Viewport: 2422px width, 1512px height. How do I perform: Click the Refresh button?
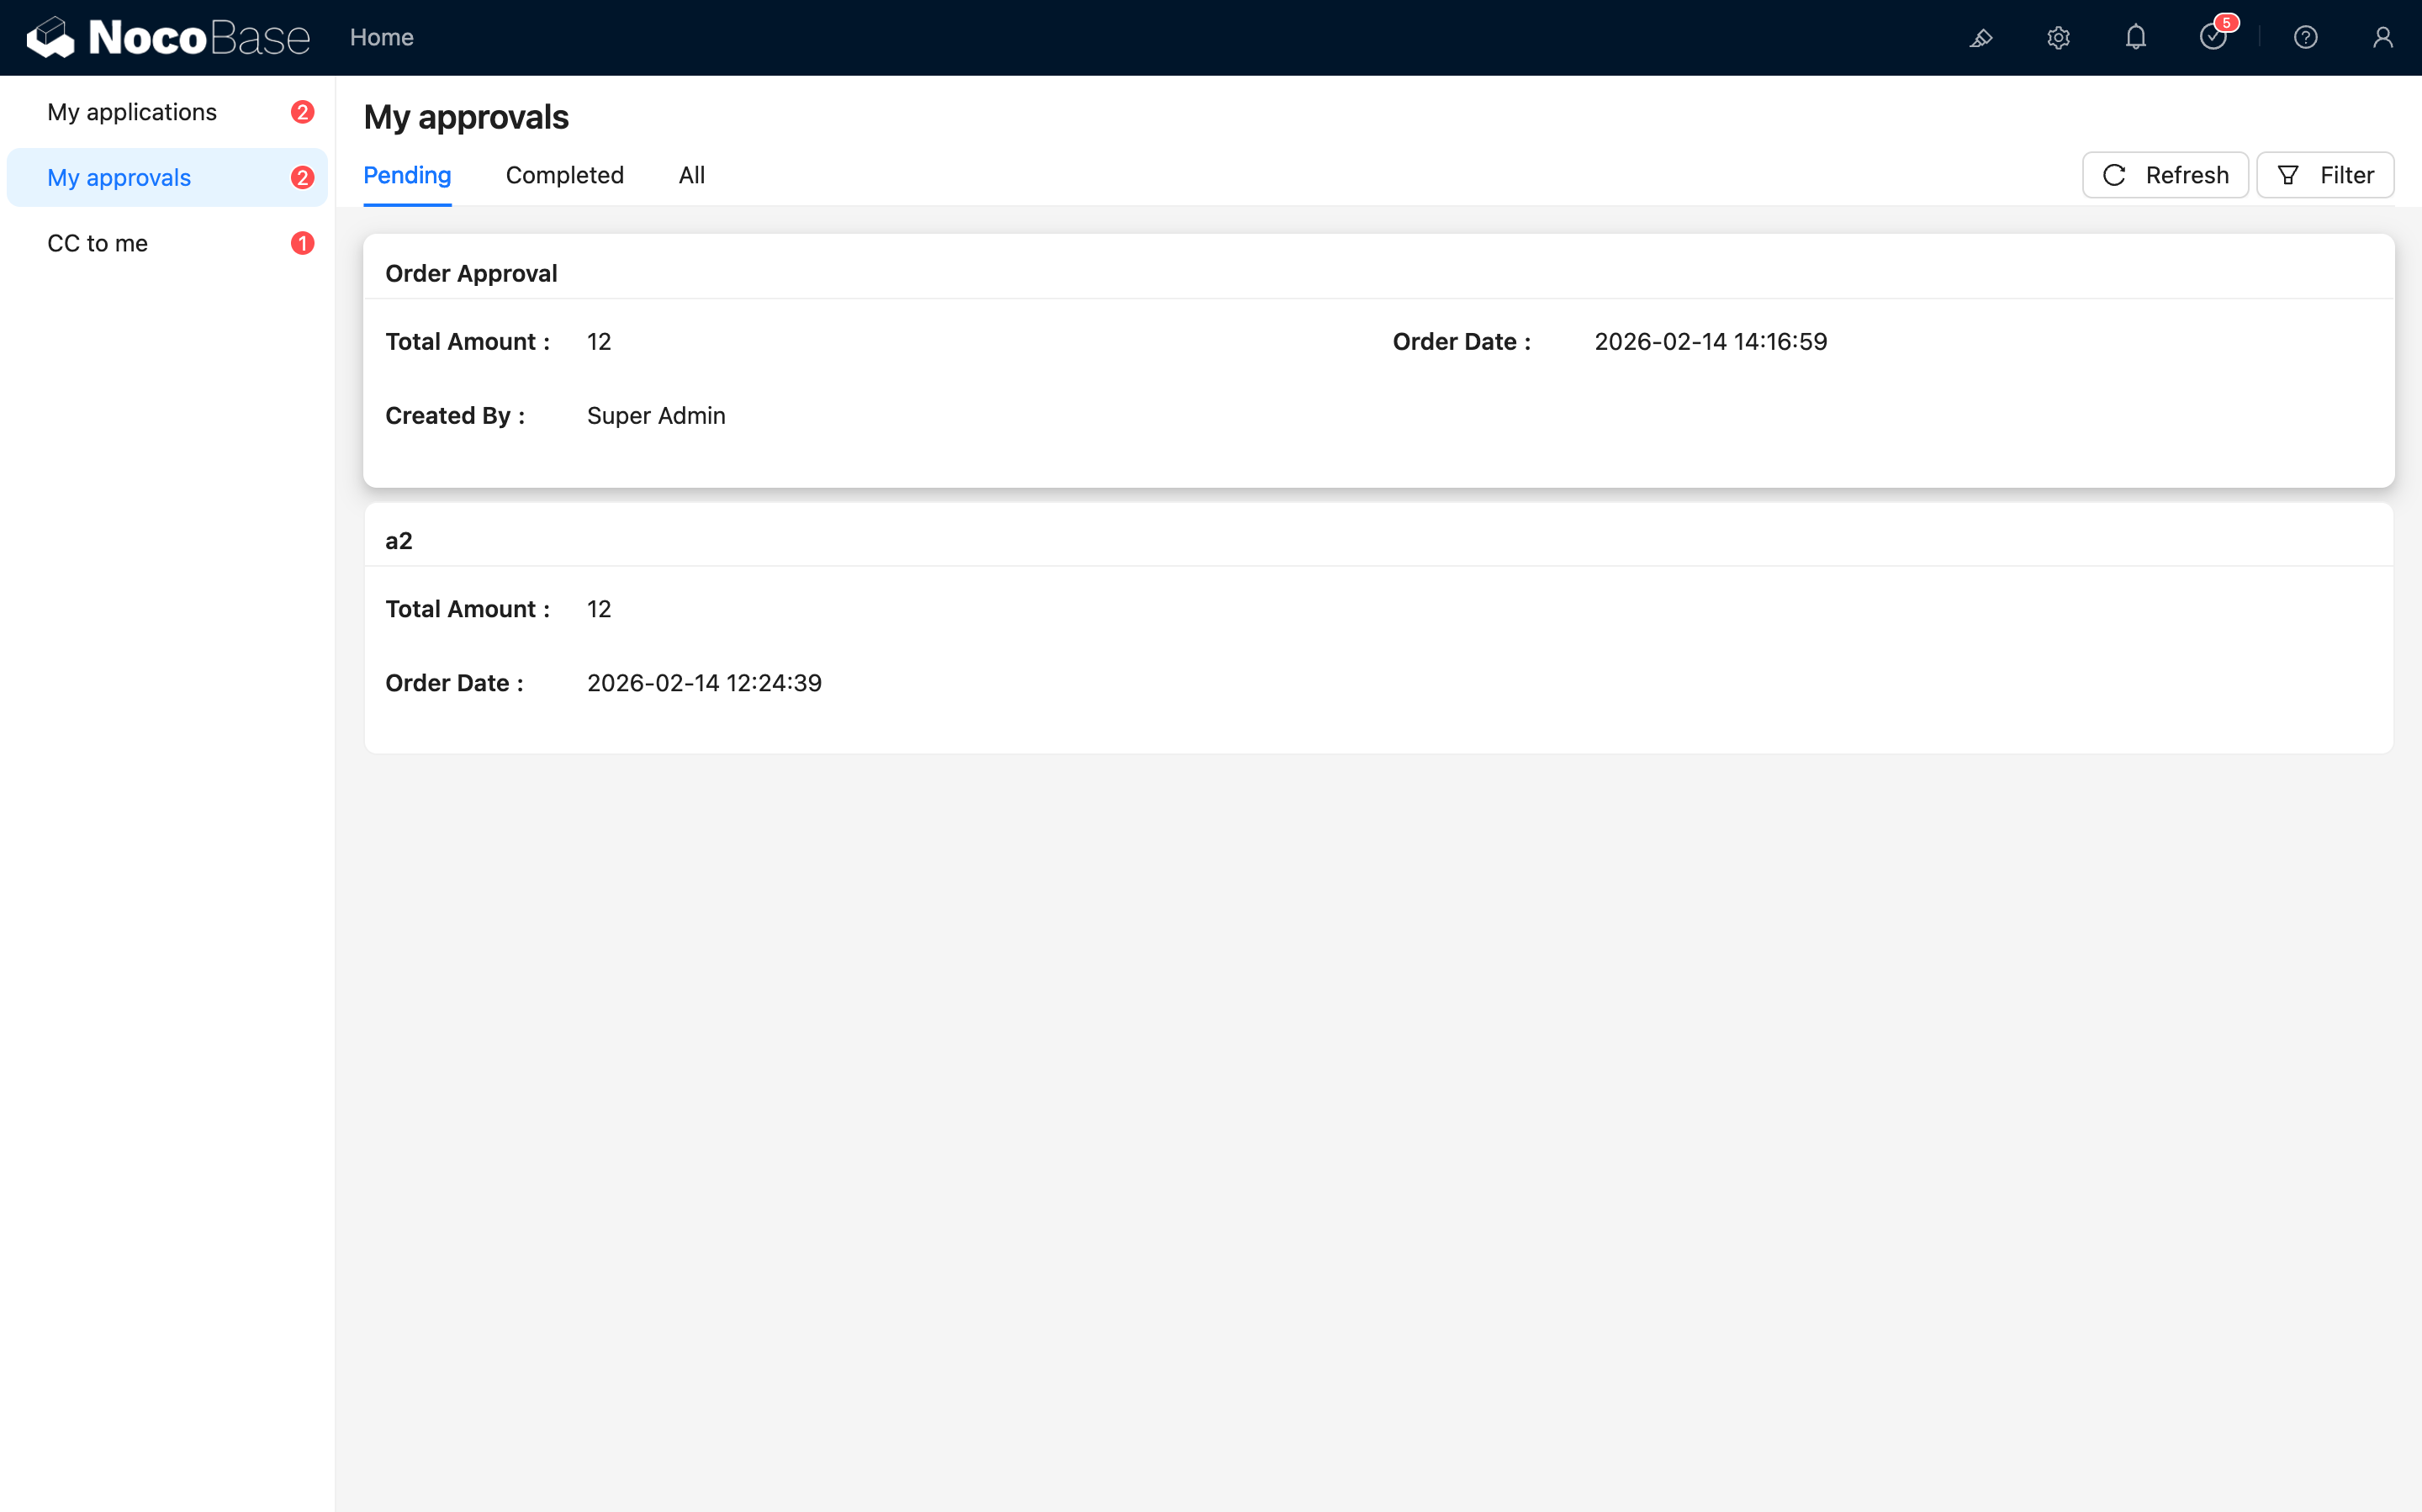coord(2165,175)
